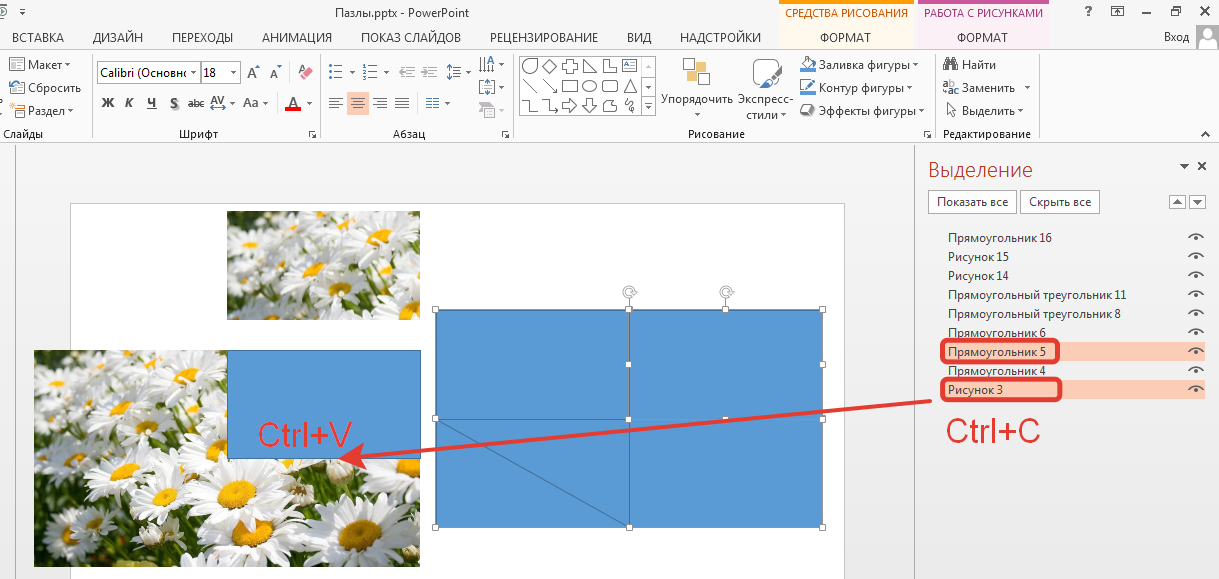
Task: Click Скрыть все button
Action: click(x=1060, y=202)
